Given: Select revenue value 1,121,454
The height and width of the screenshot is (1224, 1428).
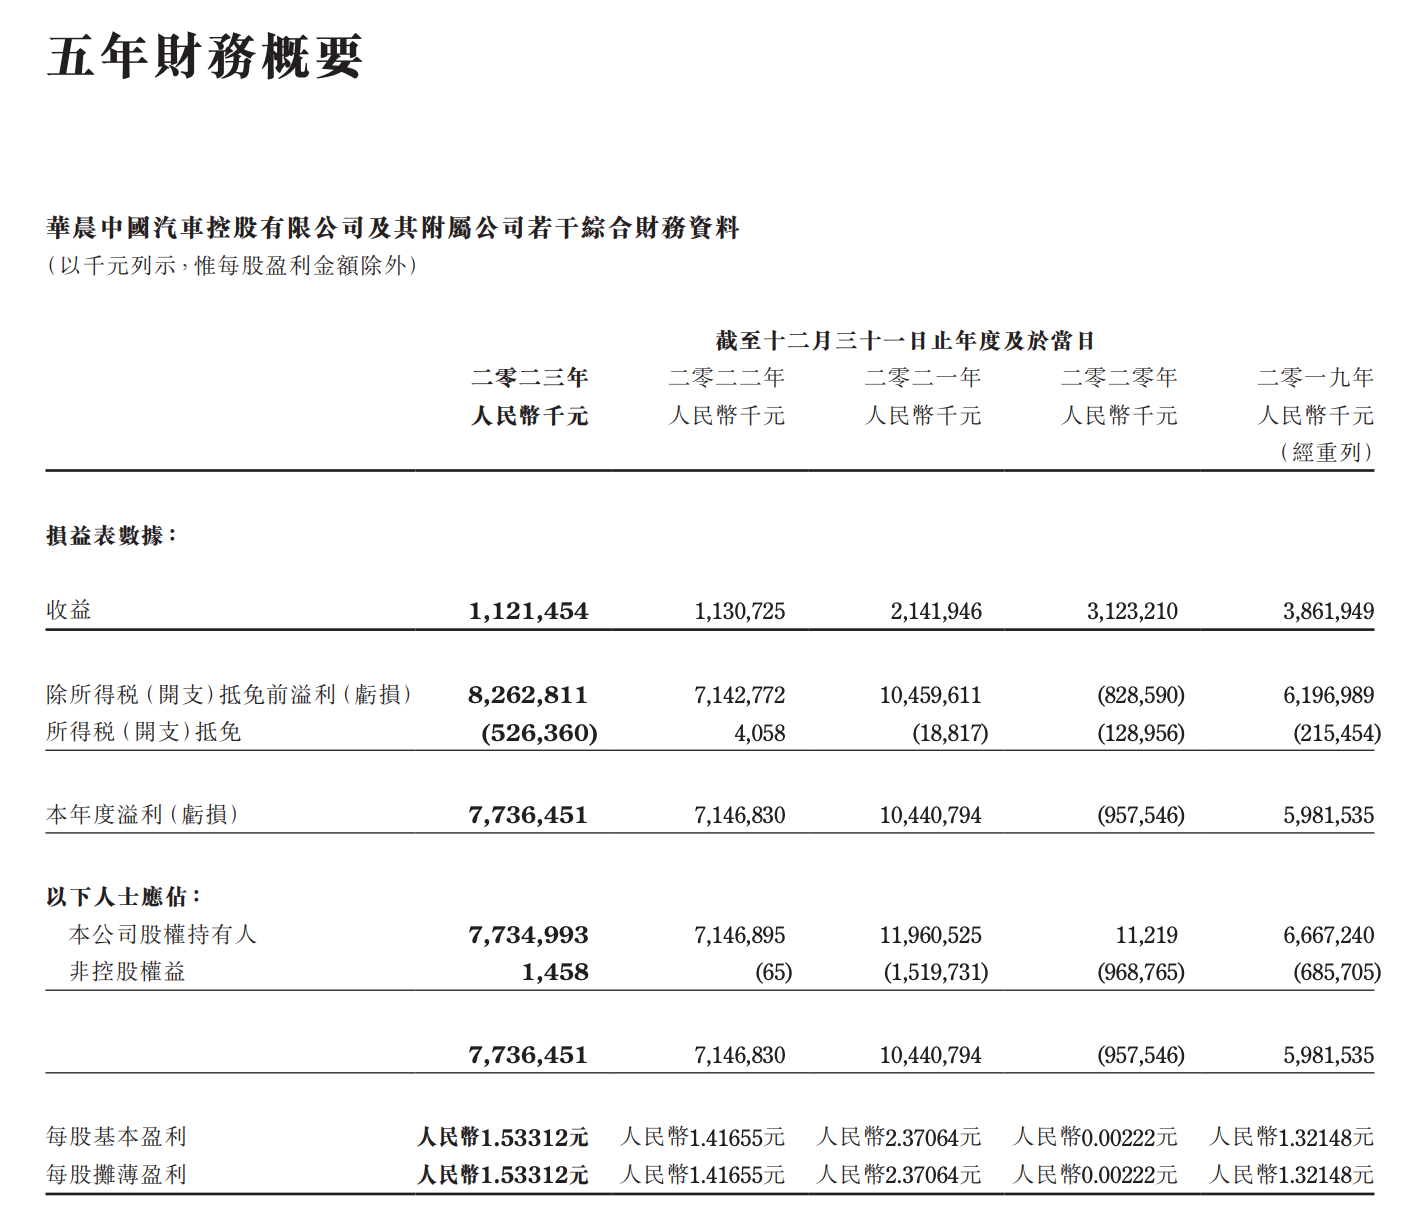Looking at the screenshot, I should pos(529,611).
